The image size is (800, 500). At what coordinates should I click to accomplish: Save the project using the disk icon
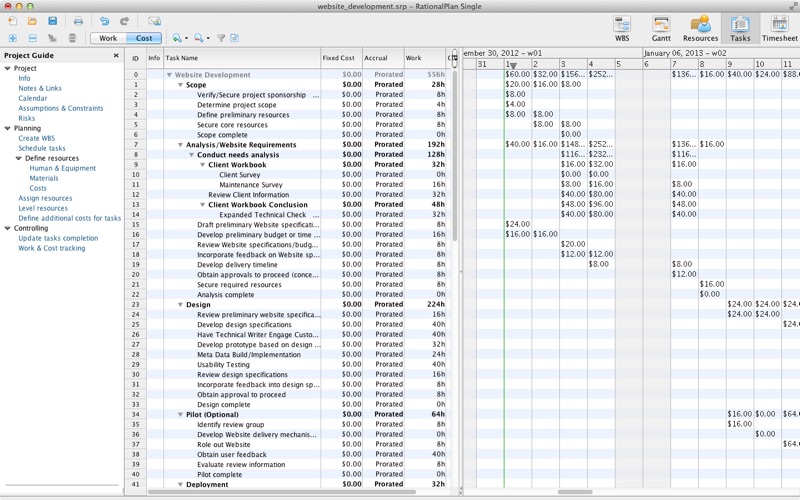coord(51,21)
